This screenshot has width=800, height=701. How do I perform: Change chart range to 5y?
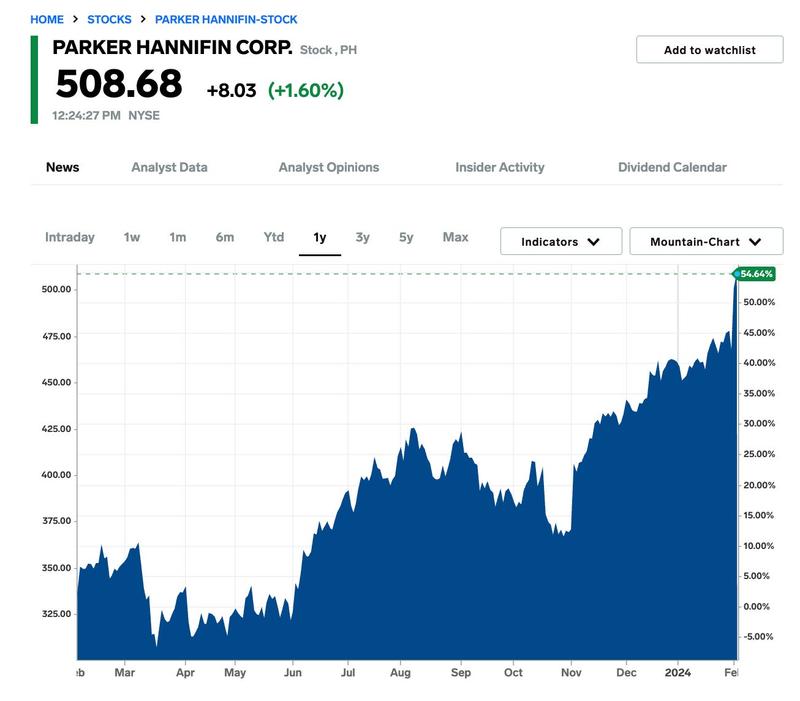point(406,237)
